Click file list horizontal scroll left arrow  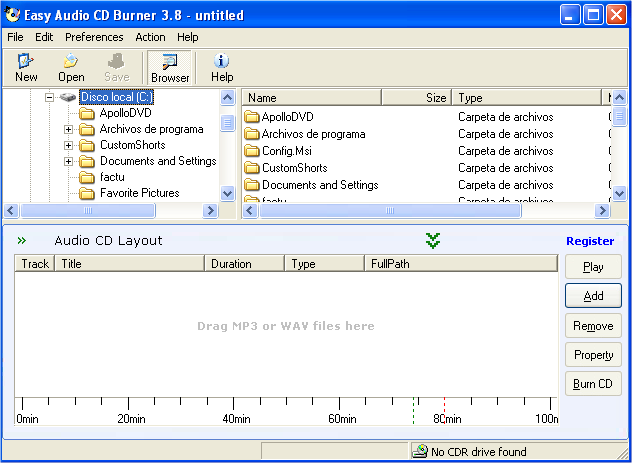[249, 210]
